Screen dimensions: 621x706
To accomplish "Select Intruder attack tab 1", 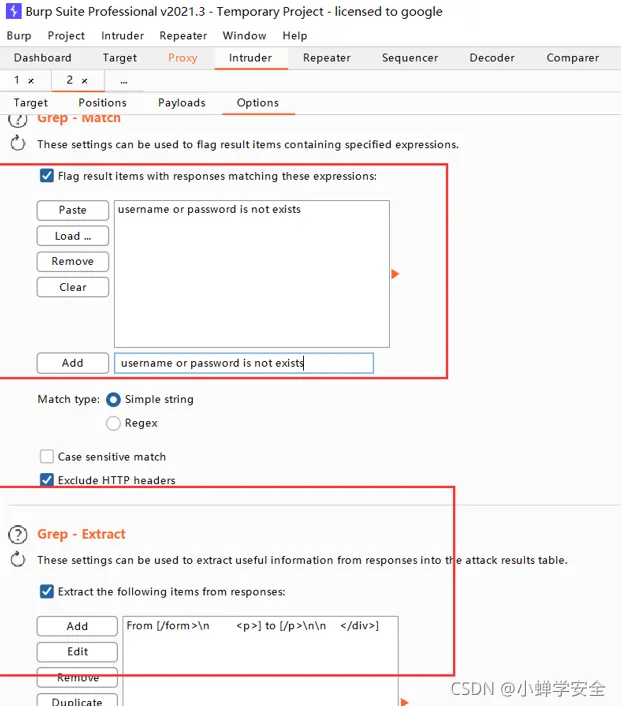I will pos(17,80).
